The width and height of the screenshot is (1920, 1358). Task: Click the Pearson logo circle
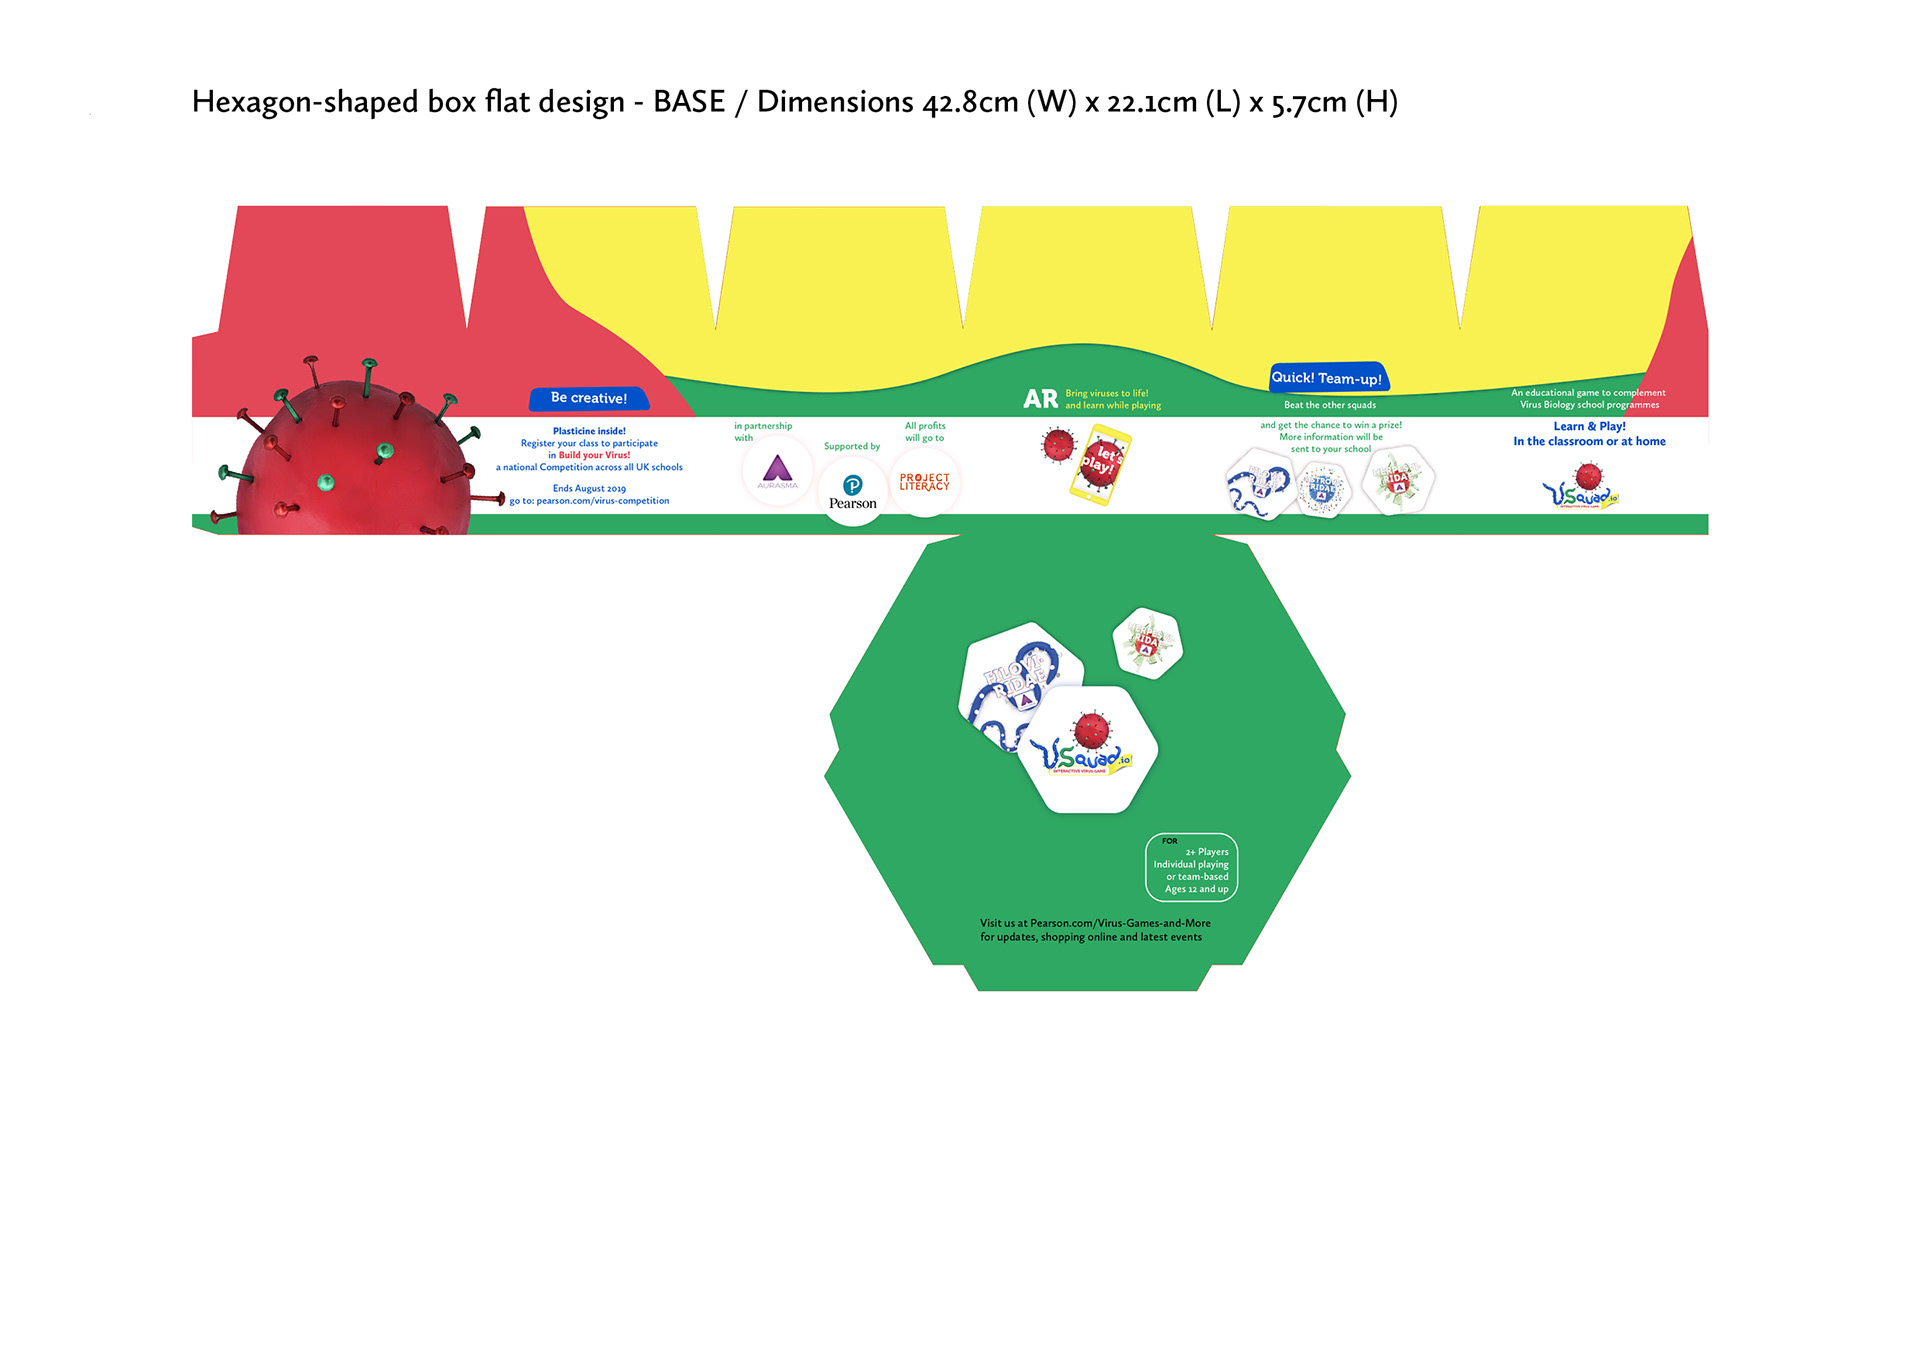852,492
